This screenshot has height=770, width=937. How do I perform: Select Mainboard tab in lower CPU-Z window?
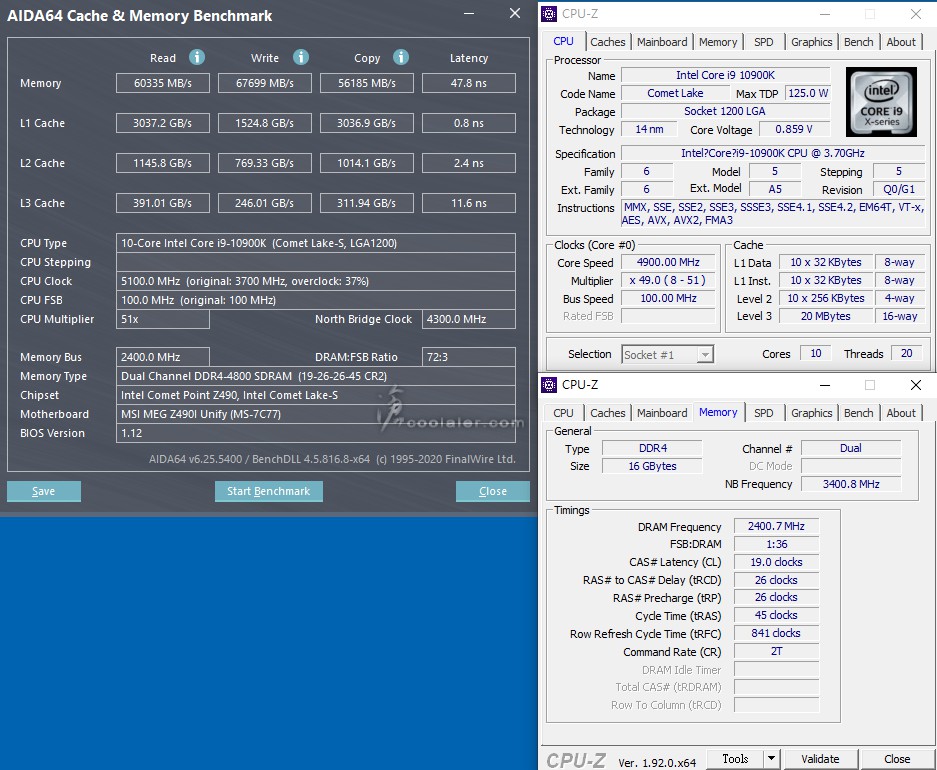pyautogui.click(x=662, y=413)
